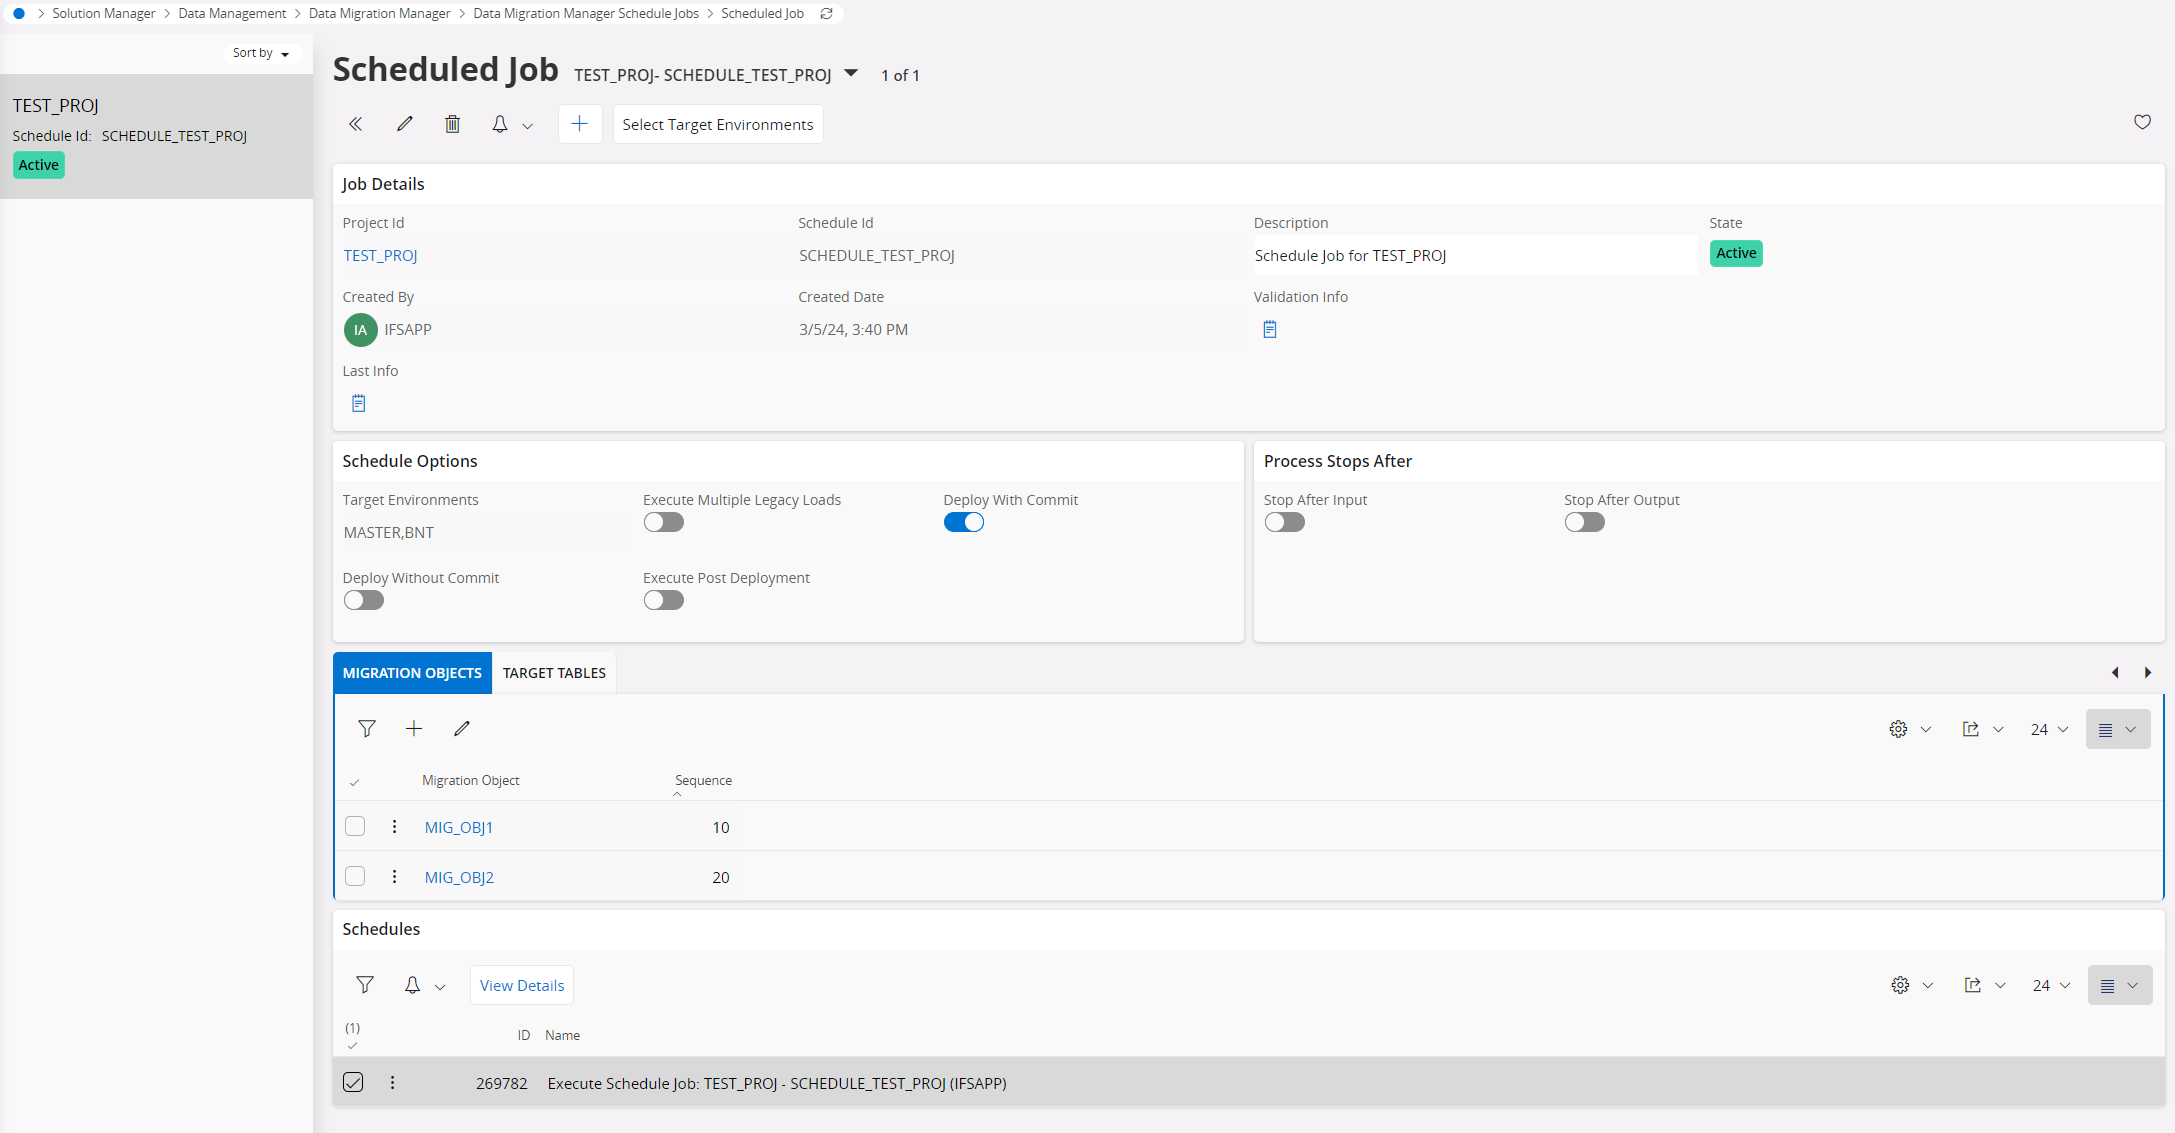
Task: Open Data Management breadcrumb item
Action: coord(232,14)
